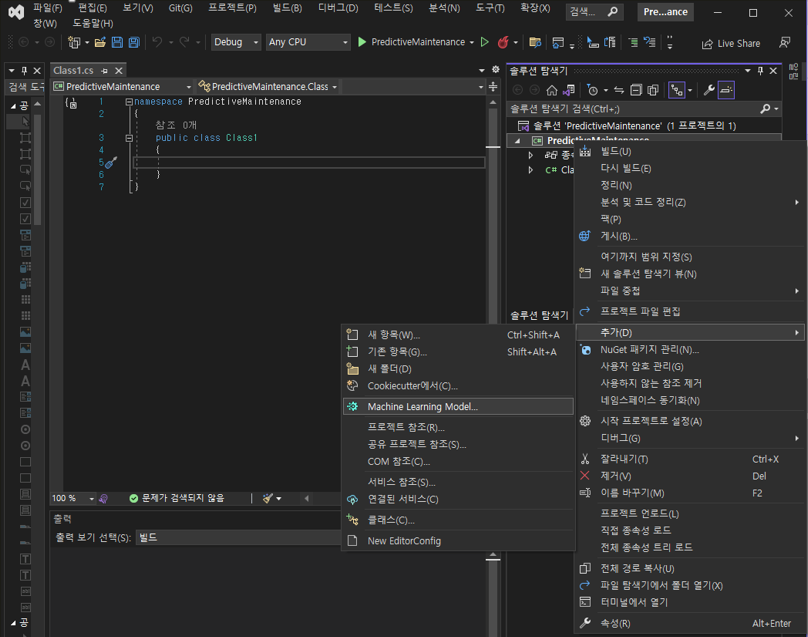
Task: Click the Hot Reload flame icon
Action: tap(503, 42)
